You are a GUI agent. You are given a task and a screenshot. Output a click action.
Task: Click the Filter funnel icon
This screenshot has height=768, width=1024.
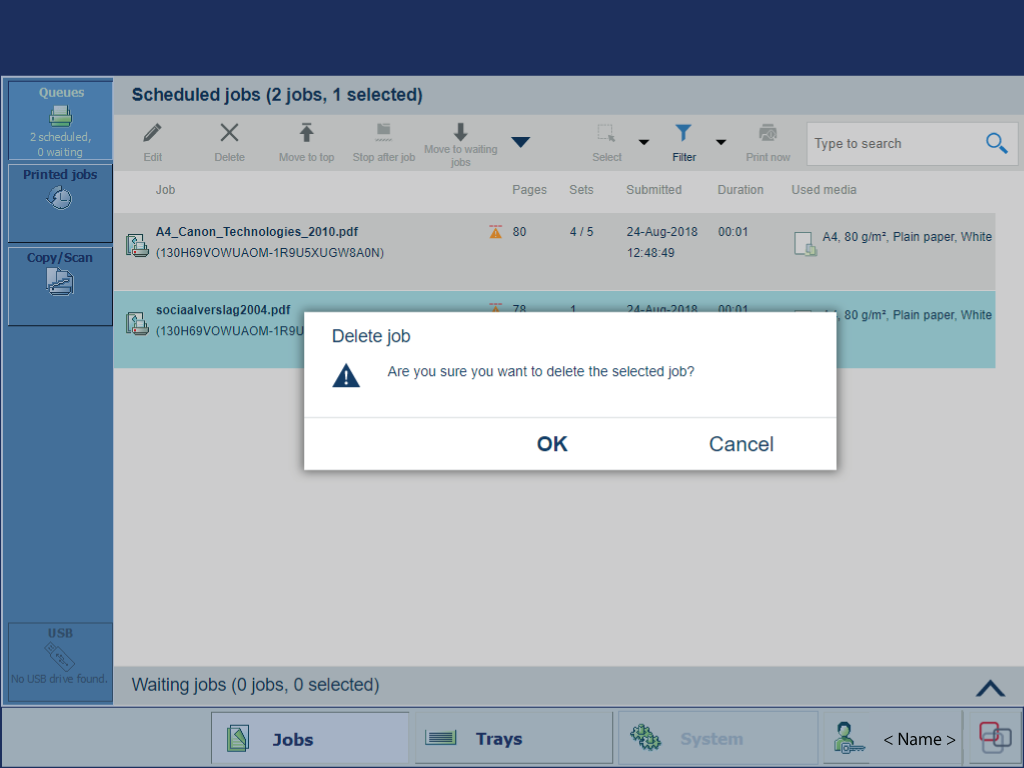tap(683, 134)
